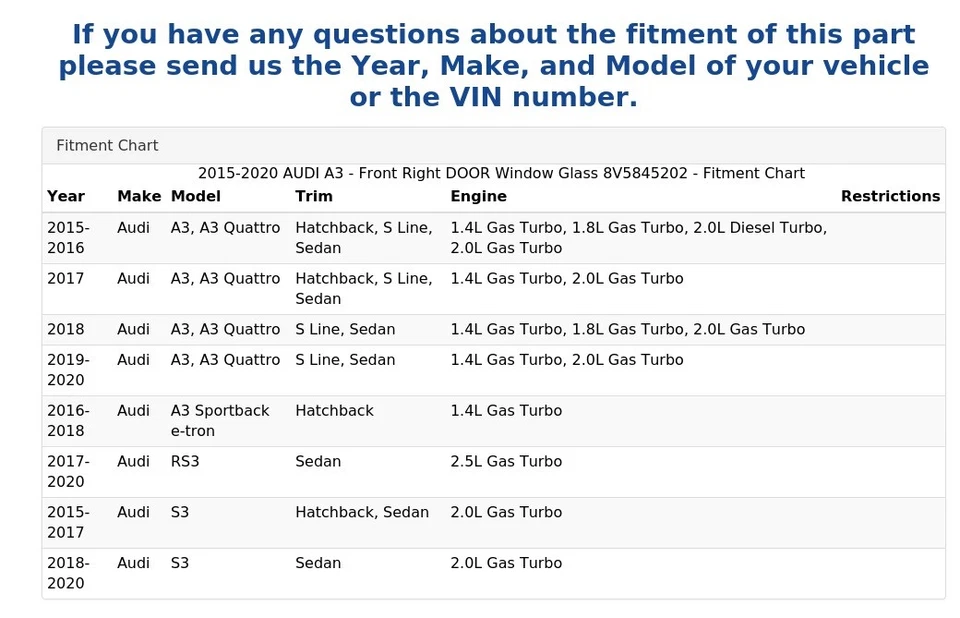
Task: Select the Engine column header
Action: (478, 197)
